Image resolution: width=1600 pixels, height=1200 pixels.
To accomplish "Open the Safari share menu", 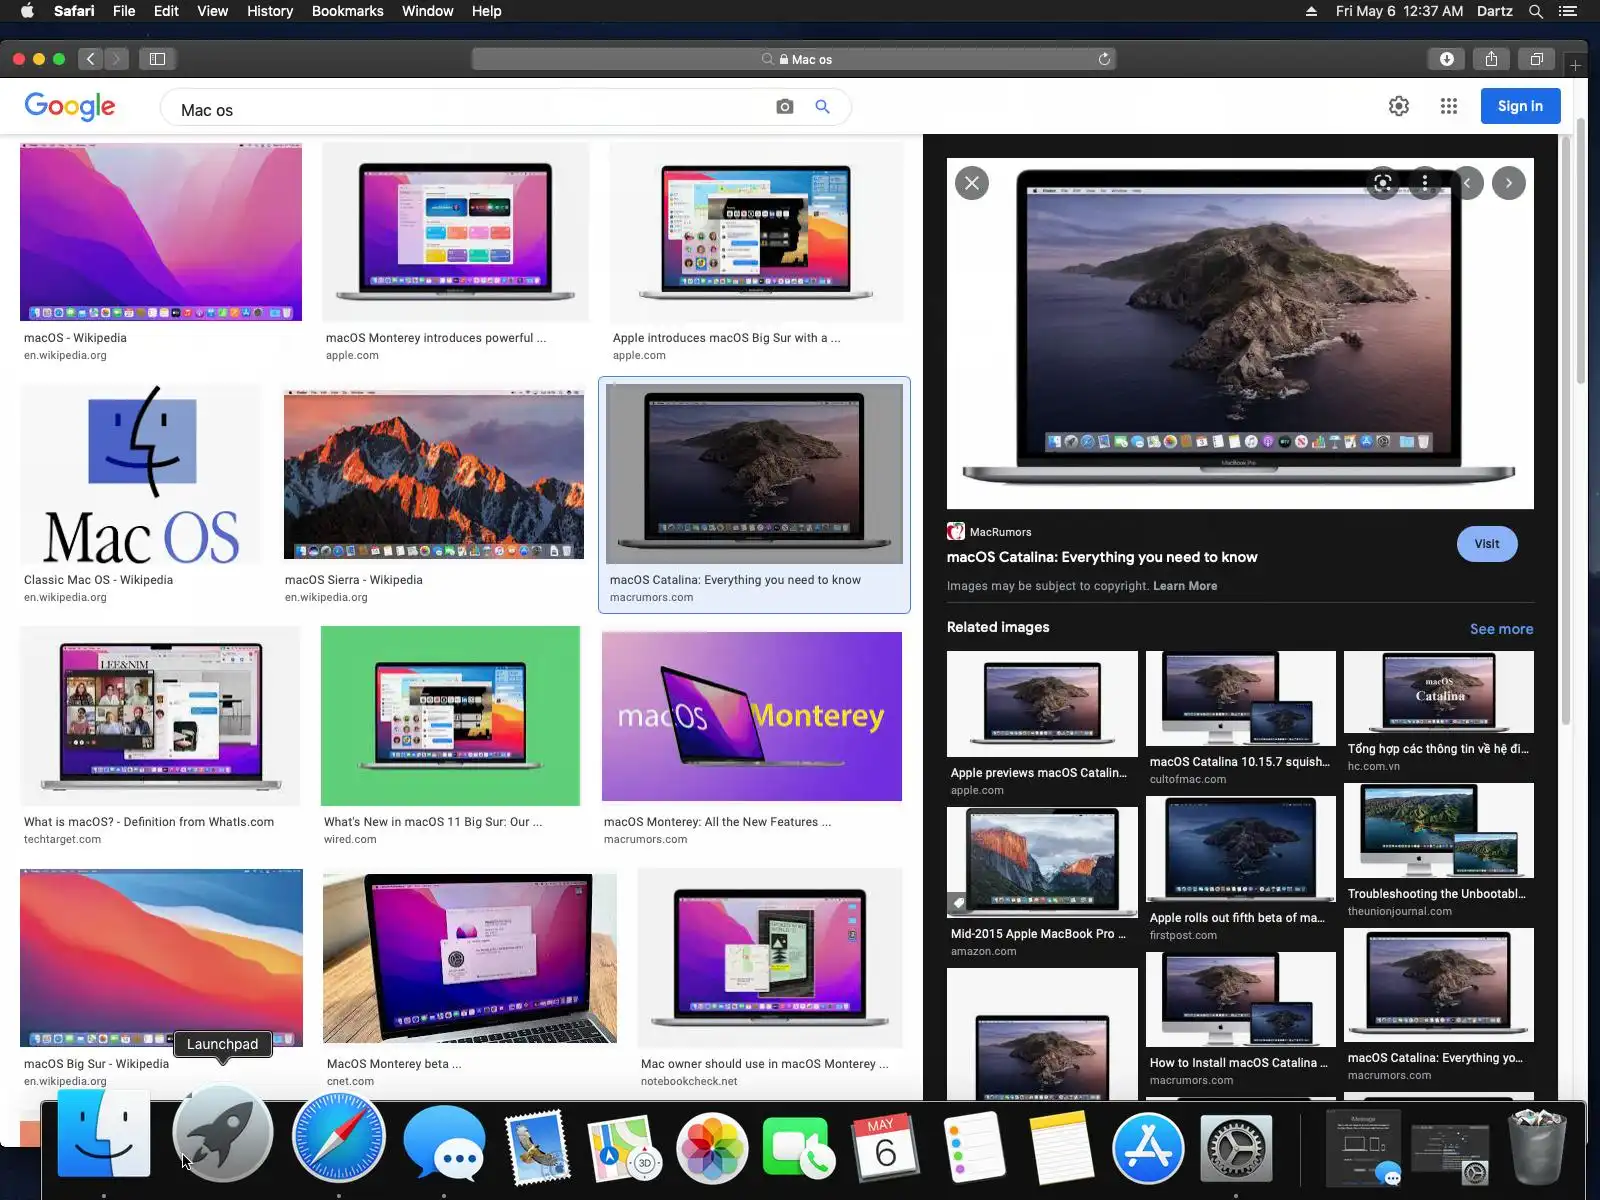I will [1491, 59].
